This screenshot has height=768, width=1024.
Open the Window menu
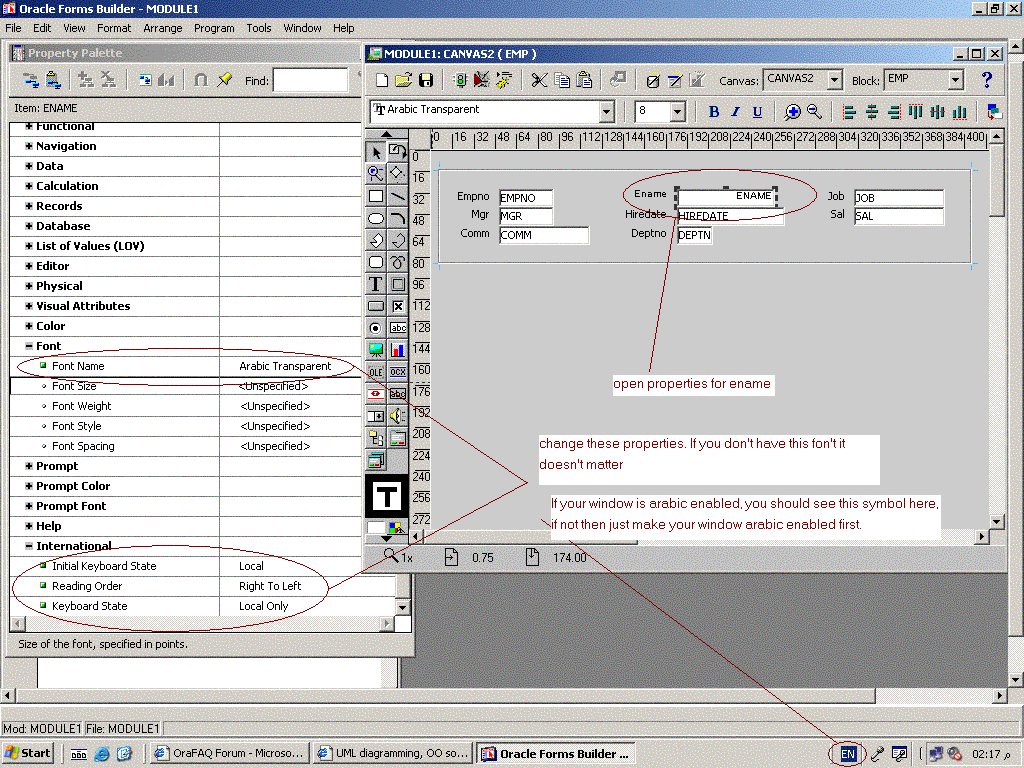pyautogui.click(x=302, y=28)
